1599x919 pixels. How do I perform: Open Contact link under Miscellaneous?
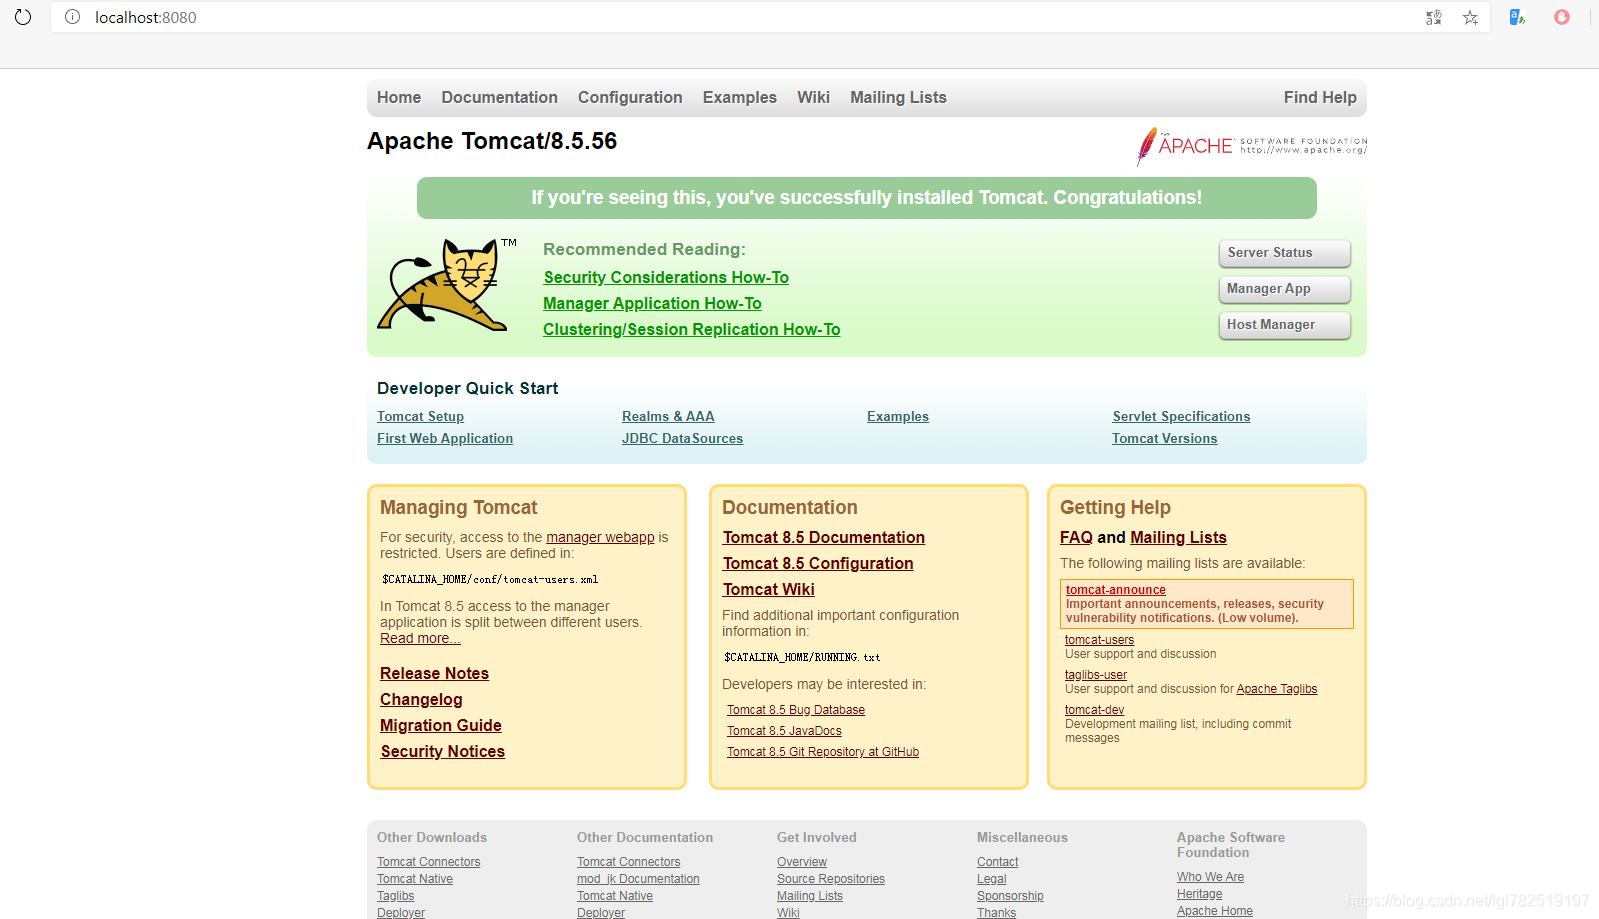pyautogui.click(x=998, y=862)
